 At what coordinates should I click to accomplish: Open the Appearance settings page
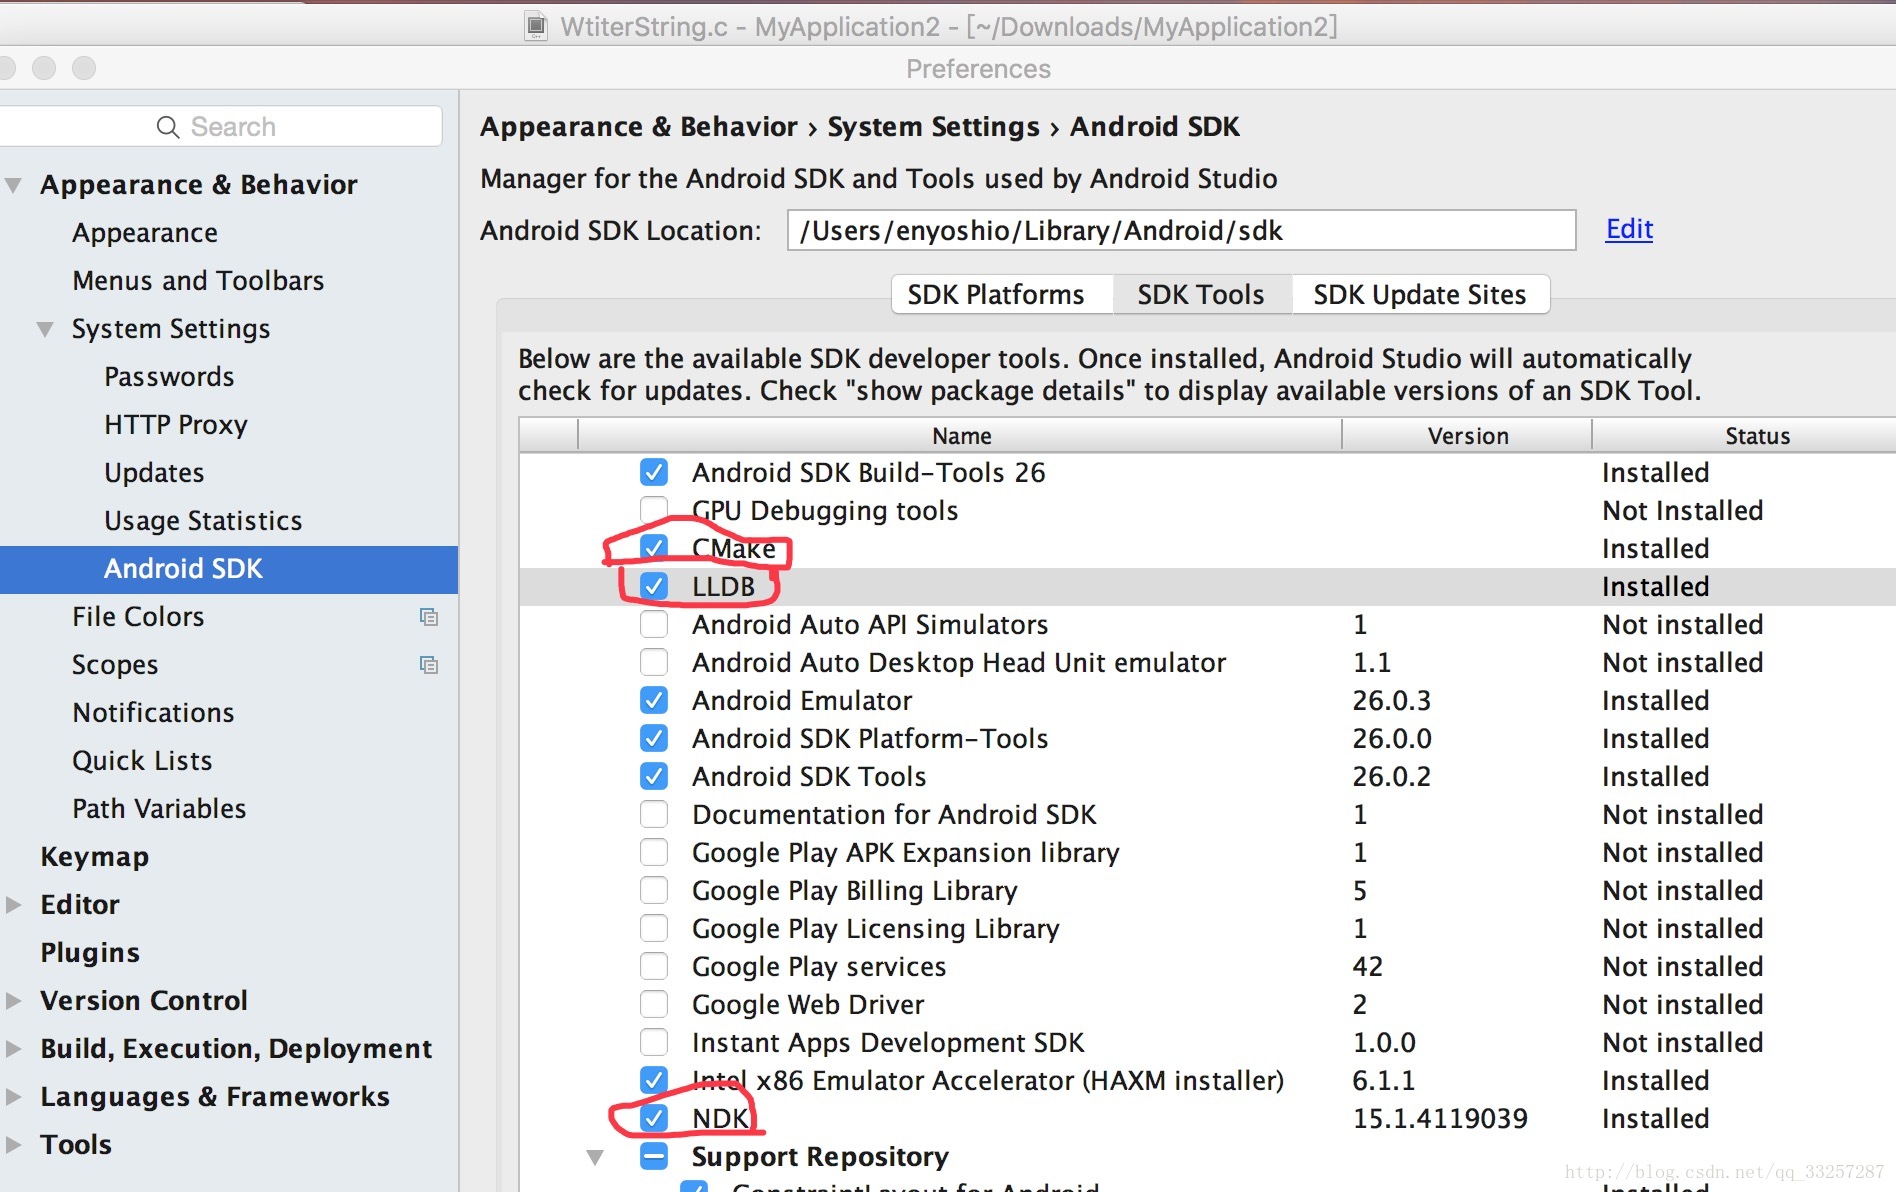(145, 233)
